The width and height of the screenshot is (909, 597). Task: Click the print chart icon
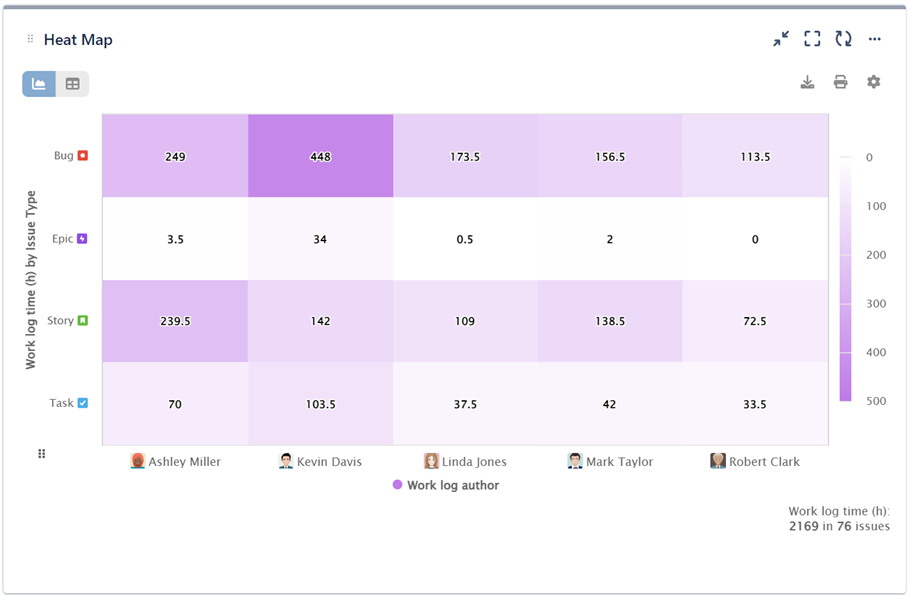click(x=840, y=82)
